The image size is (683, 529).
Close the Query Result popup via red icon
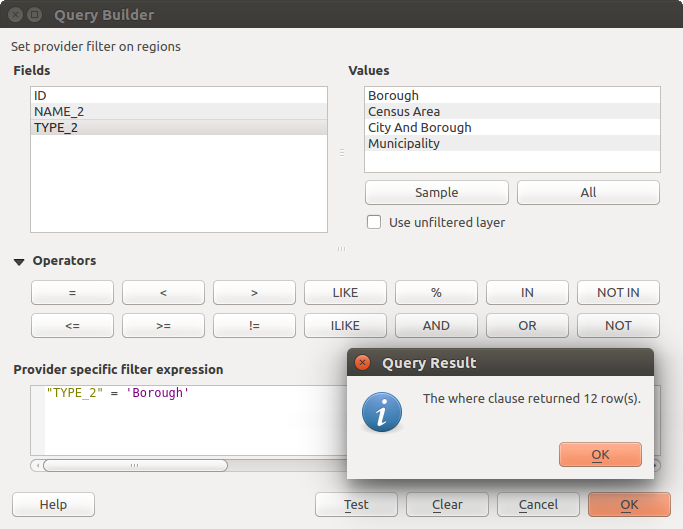[x=363, y=363]
